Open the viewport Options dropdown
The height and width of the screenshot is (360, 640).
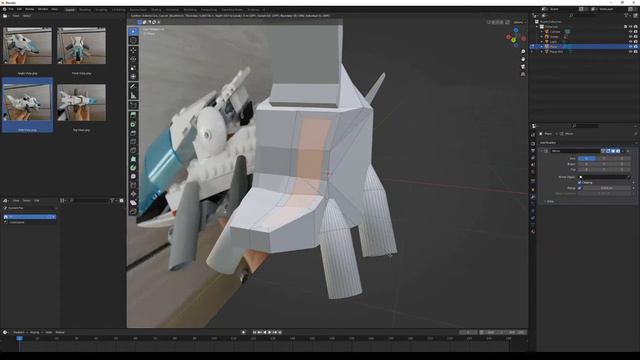[x=519, y=22]
